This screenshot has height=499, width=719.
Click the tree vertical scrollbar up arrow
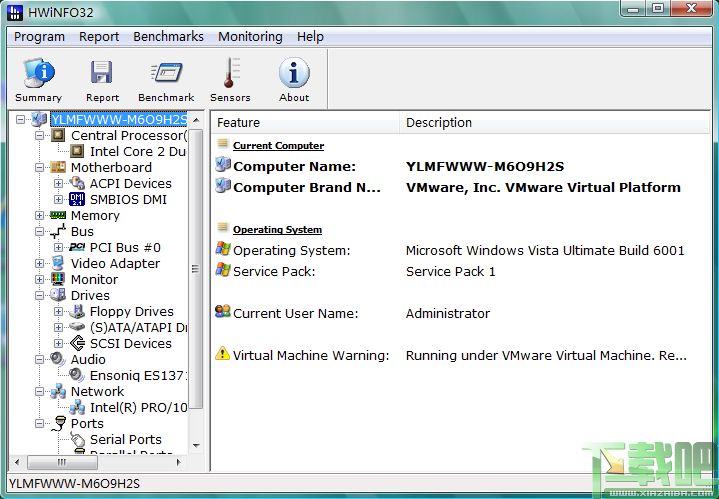point(196,120)
